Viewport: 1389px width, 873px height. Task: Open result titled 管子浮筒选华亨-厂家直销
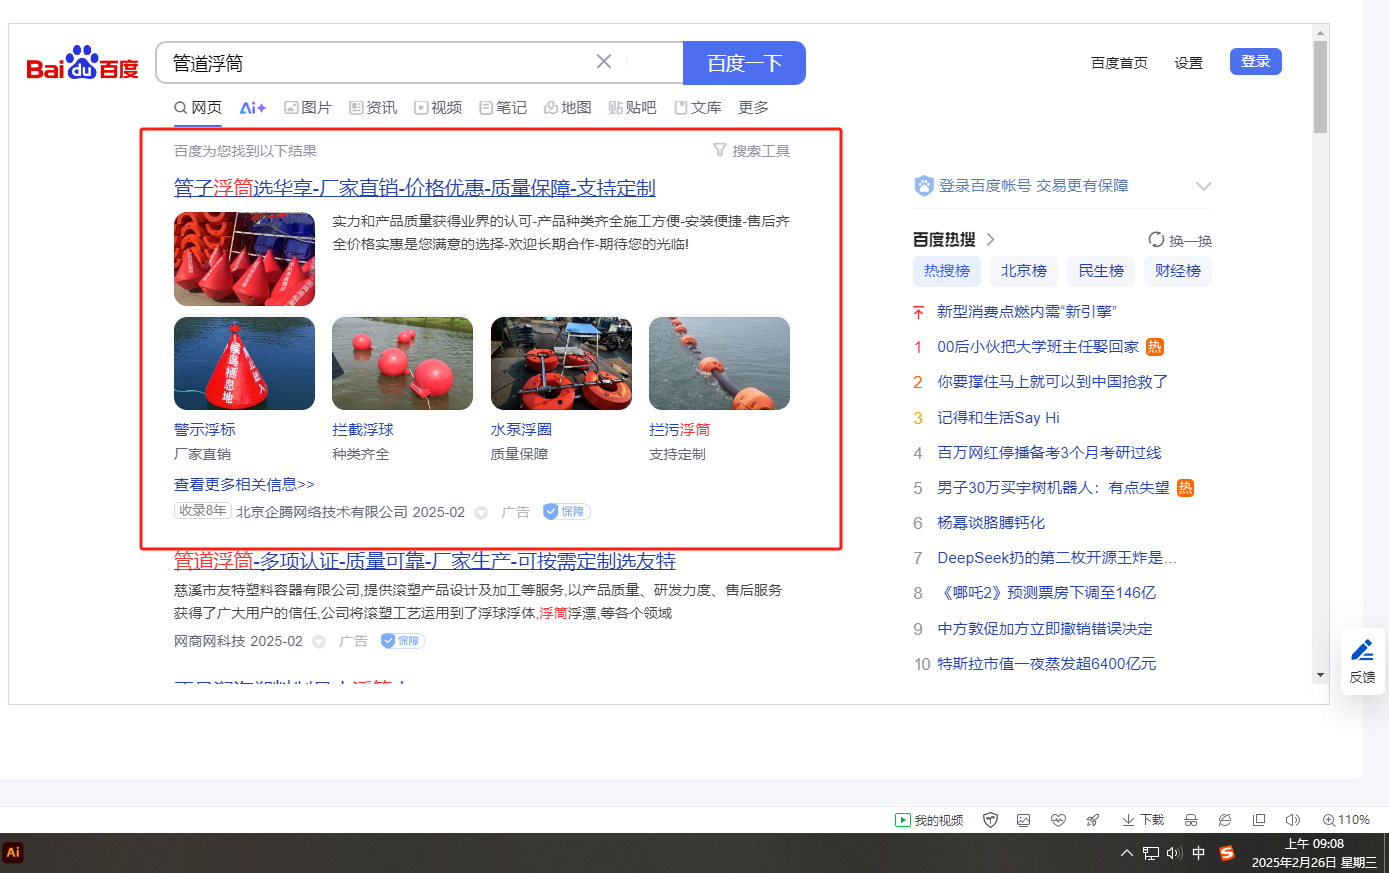(x=415, y=188)
